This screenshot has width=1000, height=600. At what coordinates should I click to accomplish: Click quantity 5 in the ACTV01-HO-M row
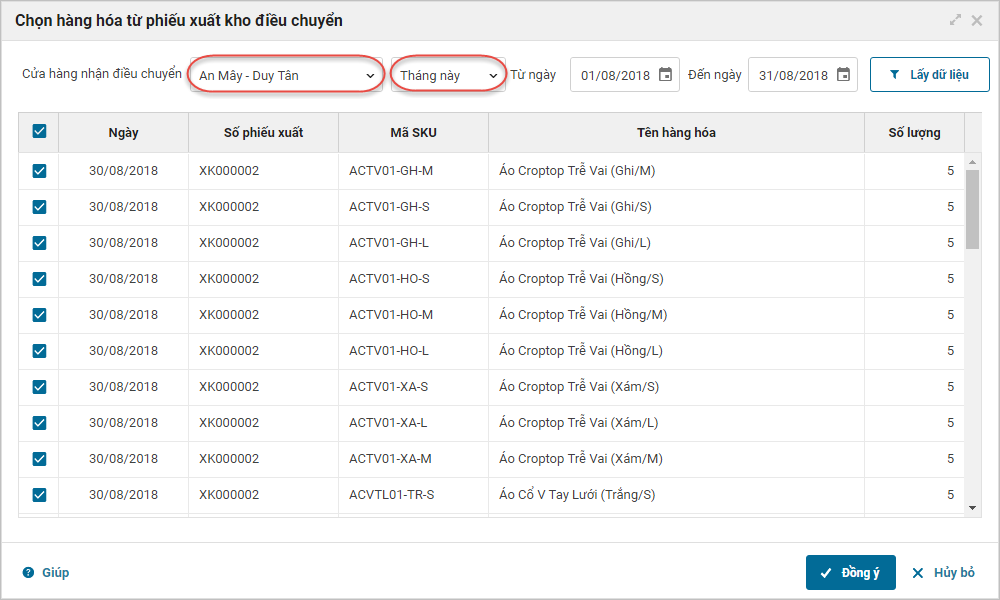950,315
